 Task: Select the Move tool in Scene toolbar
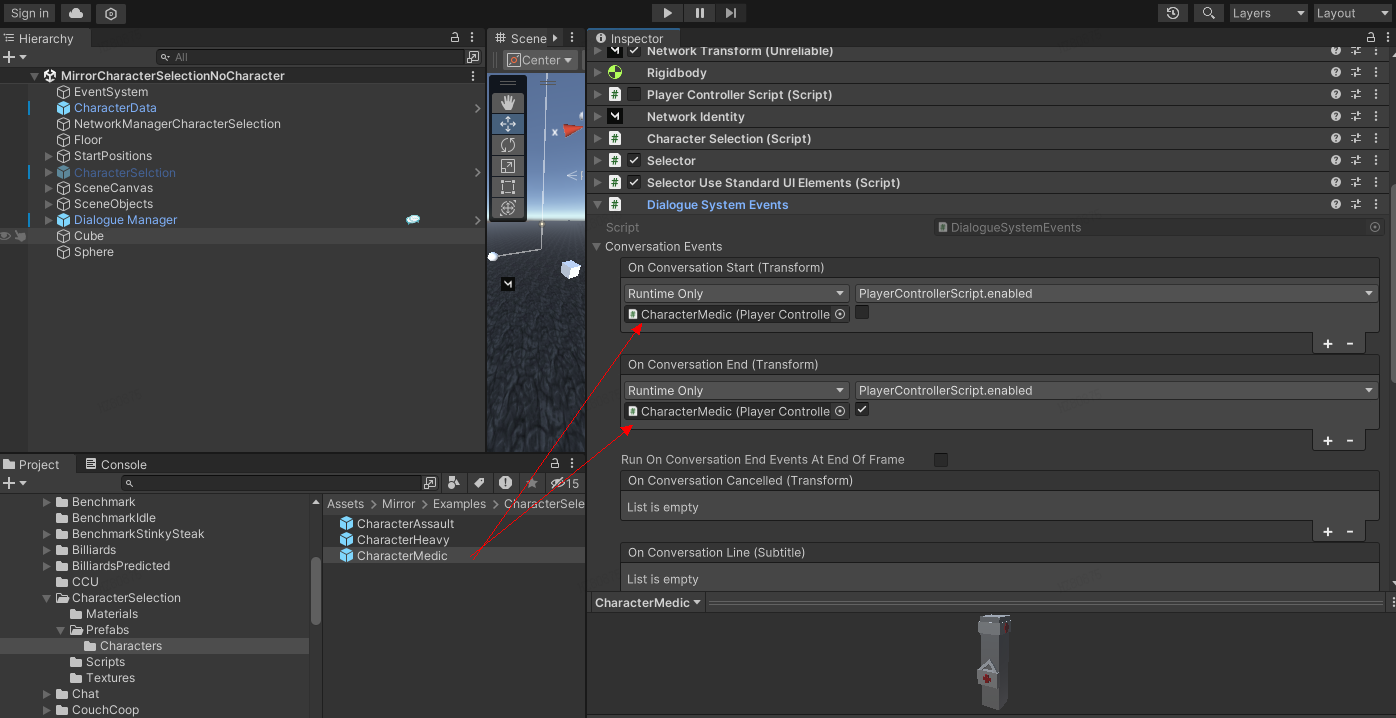point(508,124)
